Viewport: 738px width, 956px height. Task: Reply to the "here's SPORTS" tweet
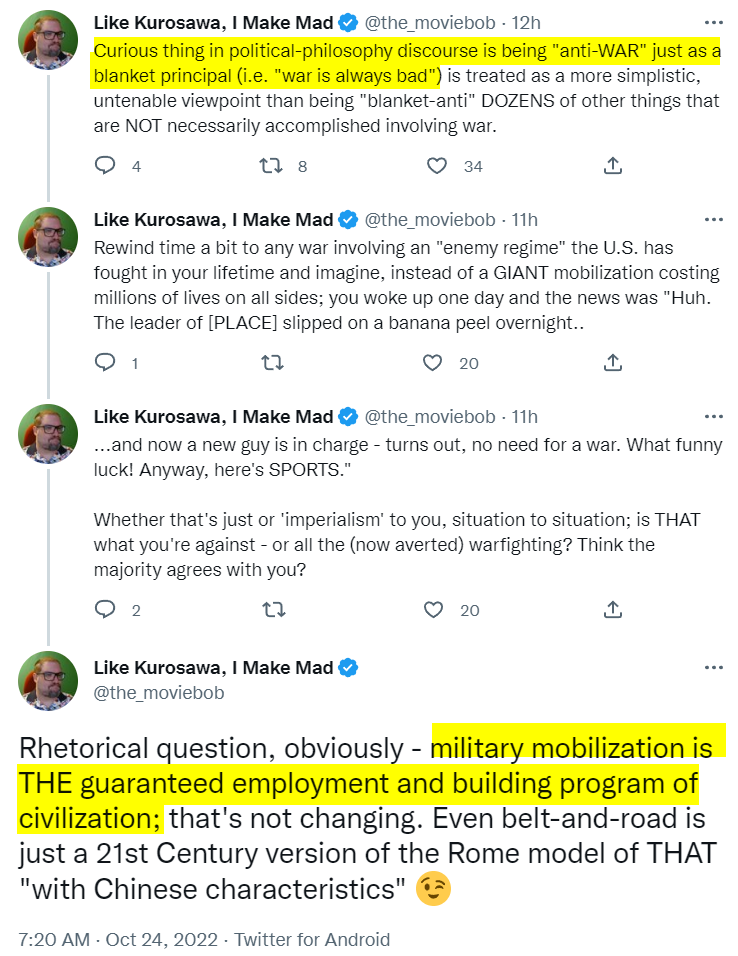click(106, 609)
